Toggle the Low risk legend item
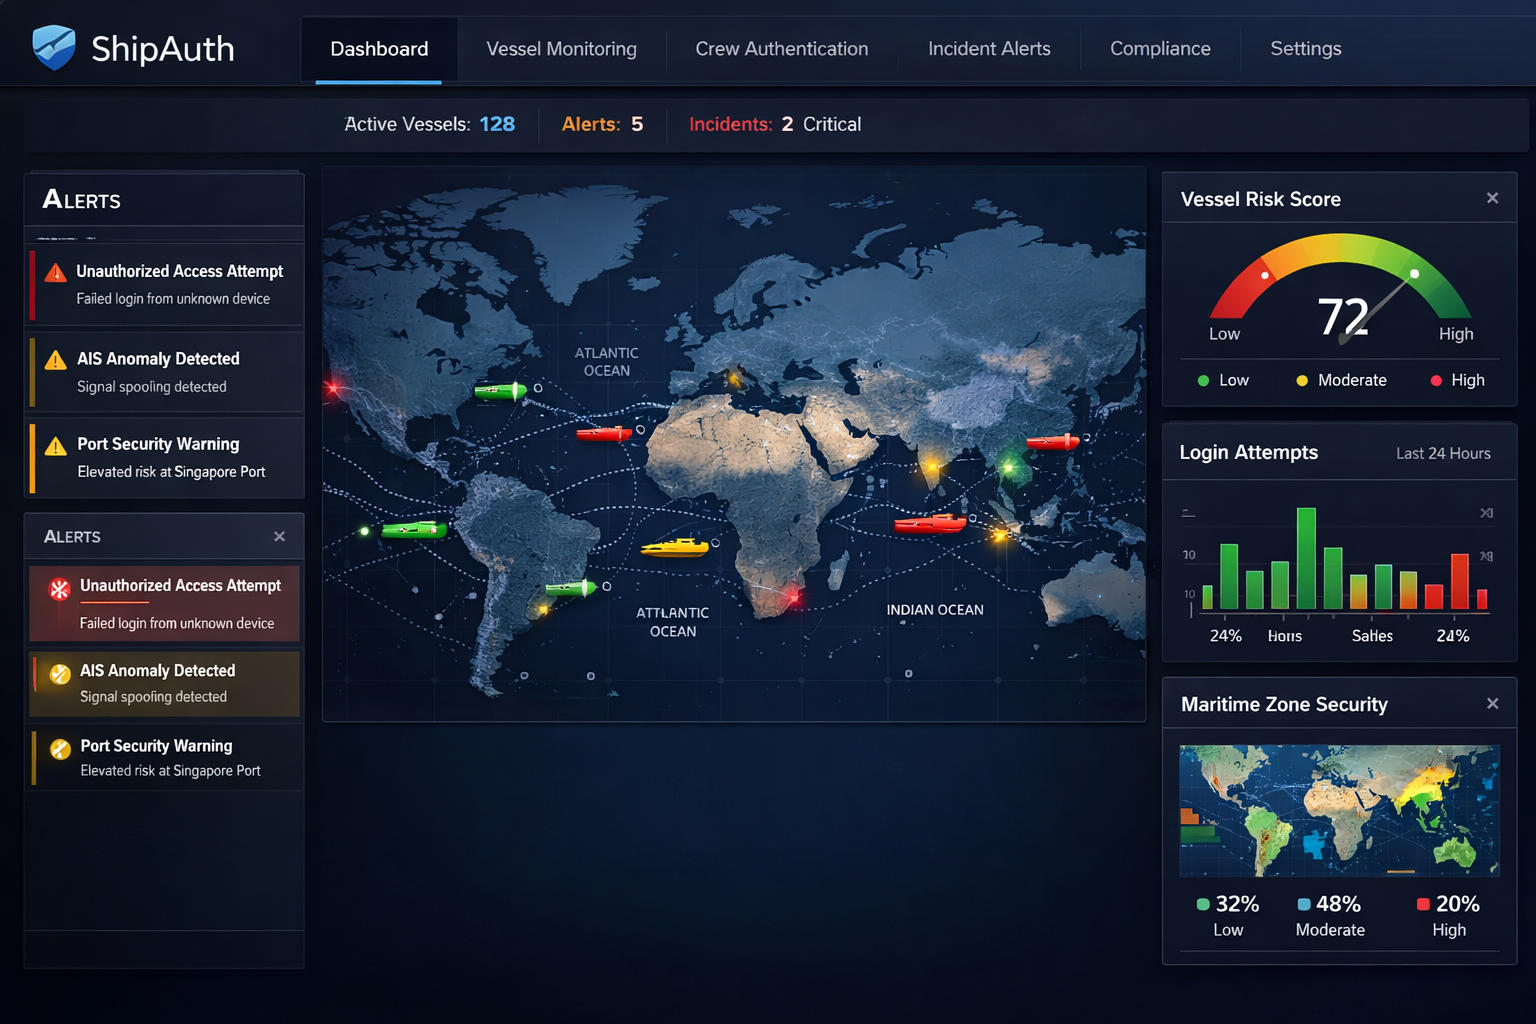 point(1223,380)
